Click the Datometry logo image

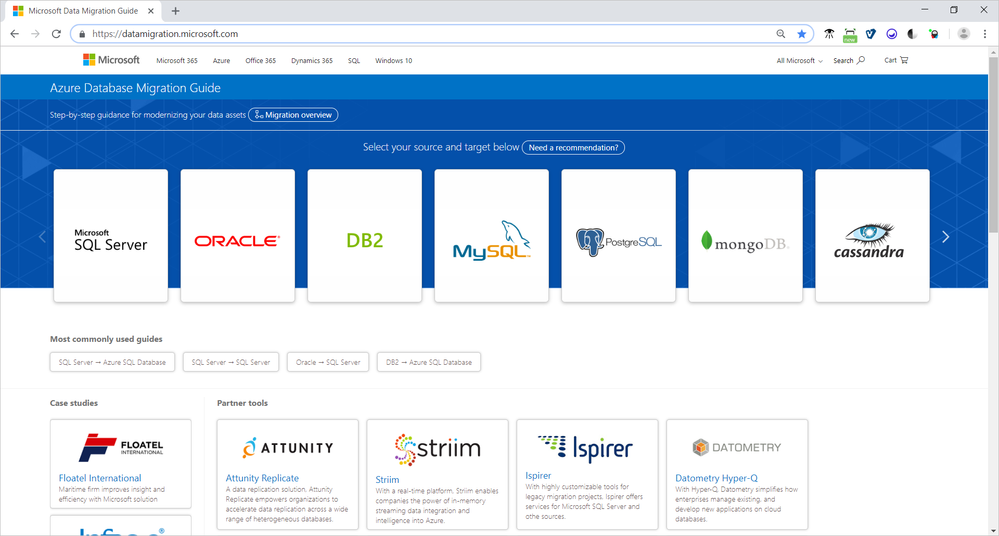pyautogui.click(x=737, y=447)
